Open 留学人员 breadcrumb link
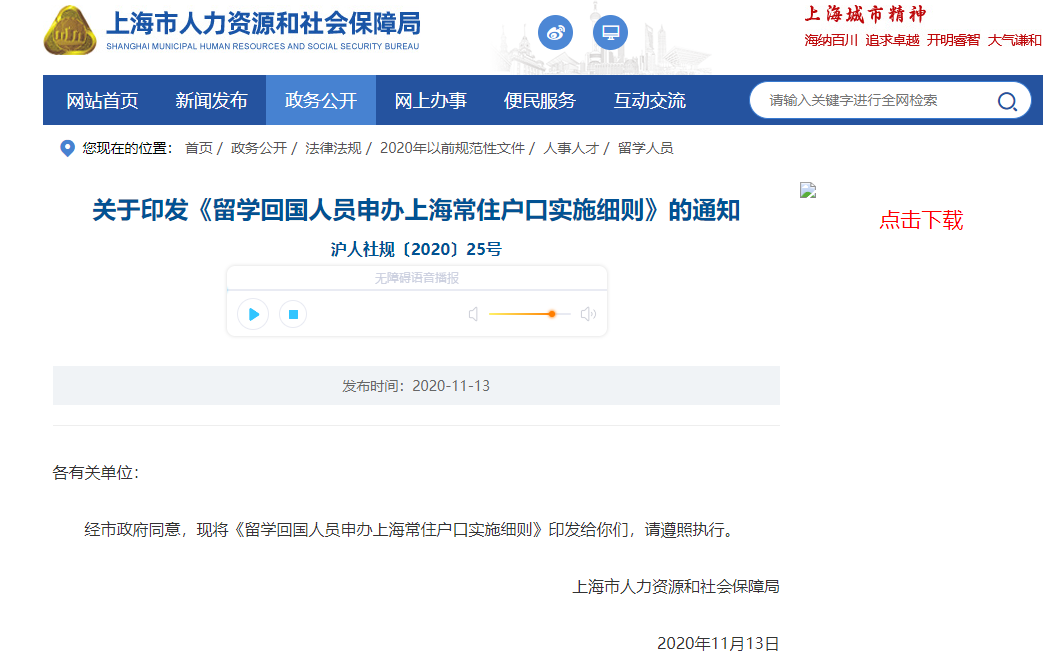 click(645, 148)
